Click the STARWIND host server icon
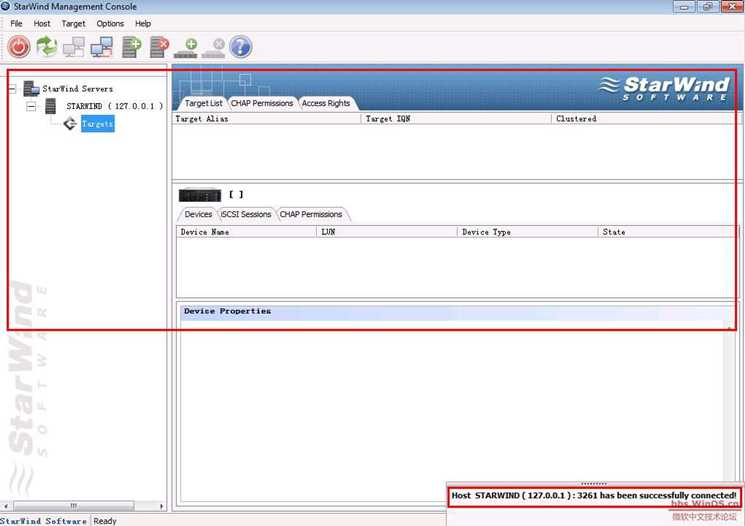This screenshot has width=745, height=526. [x=50, y=106]
